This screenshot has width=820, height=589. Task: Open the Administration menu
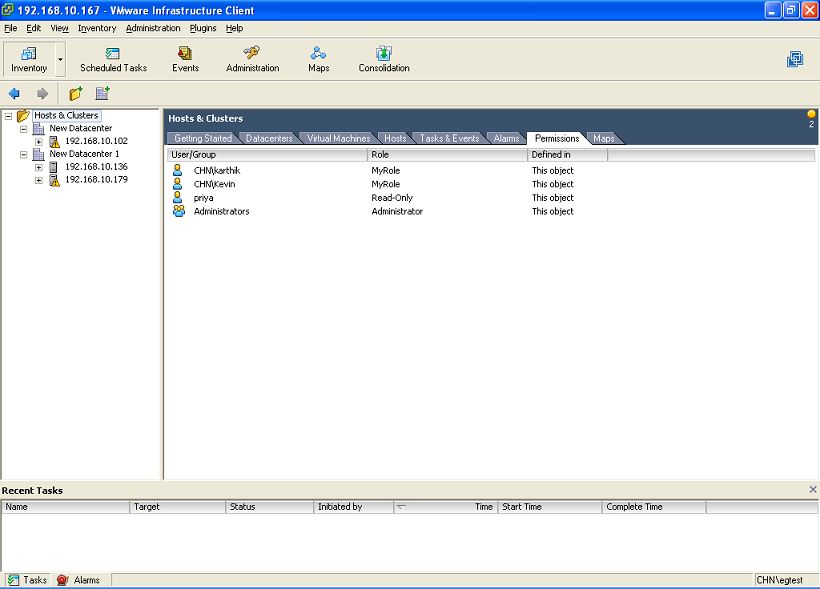point(153,28)
